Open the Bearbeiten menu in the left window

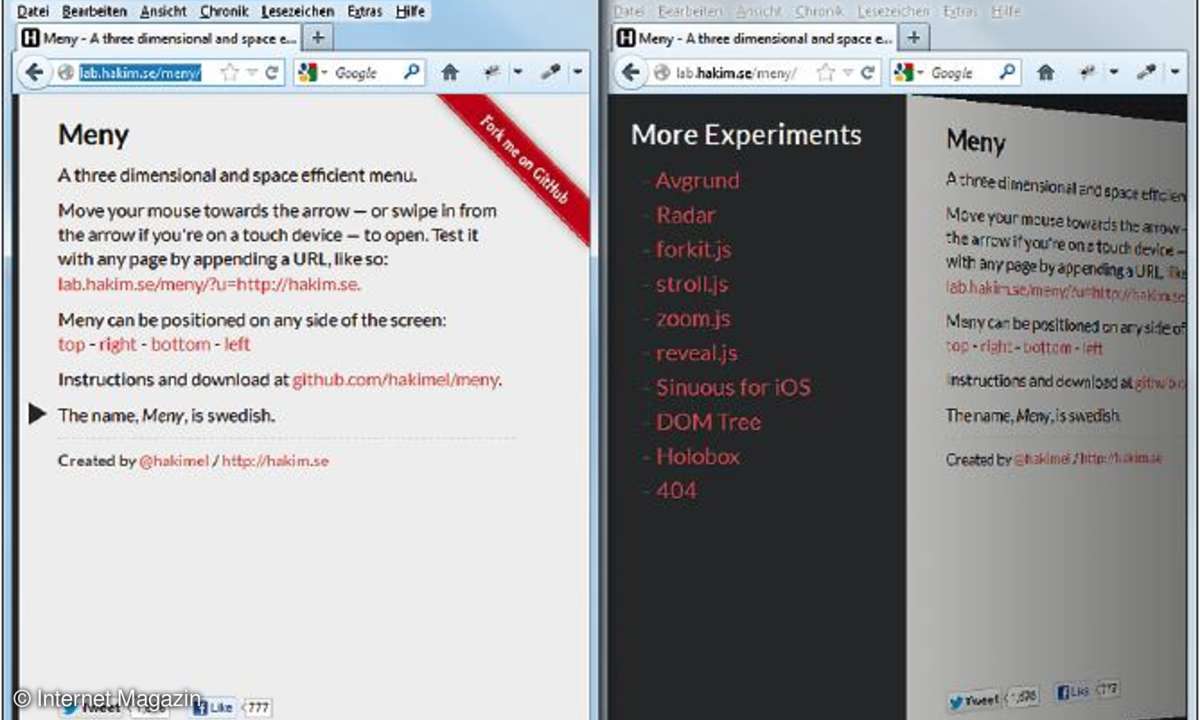click(x=94, y=11)
